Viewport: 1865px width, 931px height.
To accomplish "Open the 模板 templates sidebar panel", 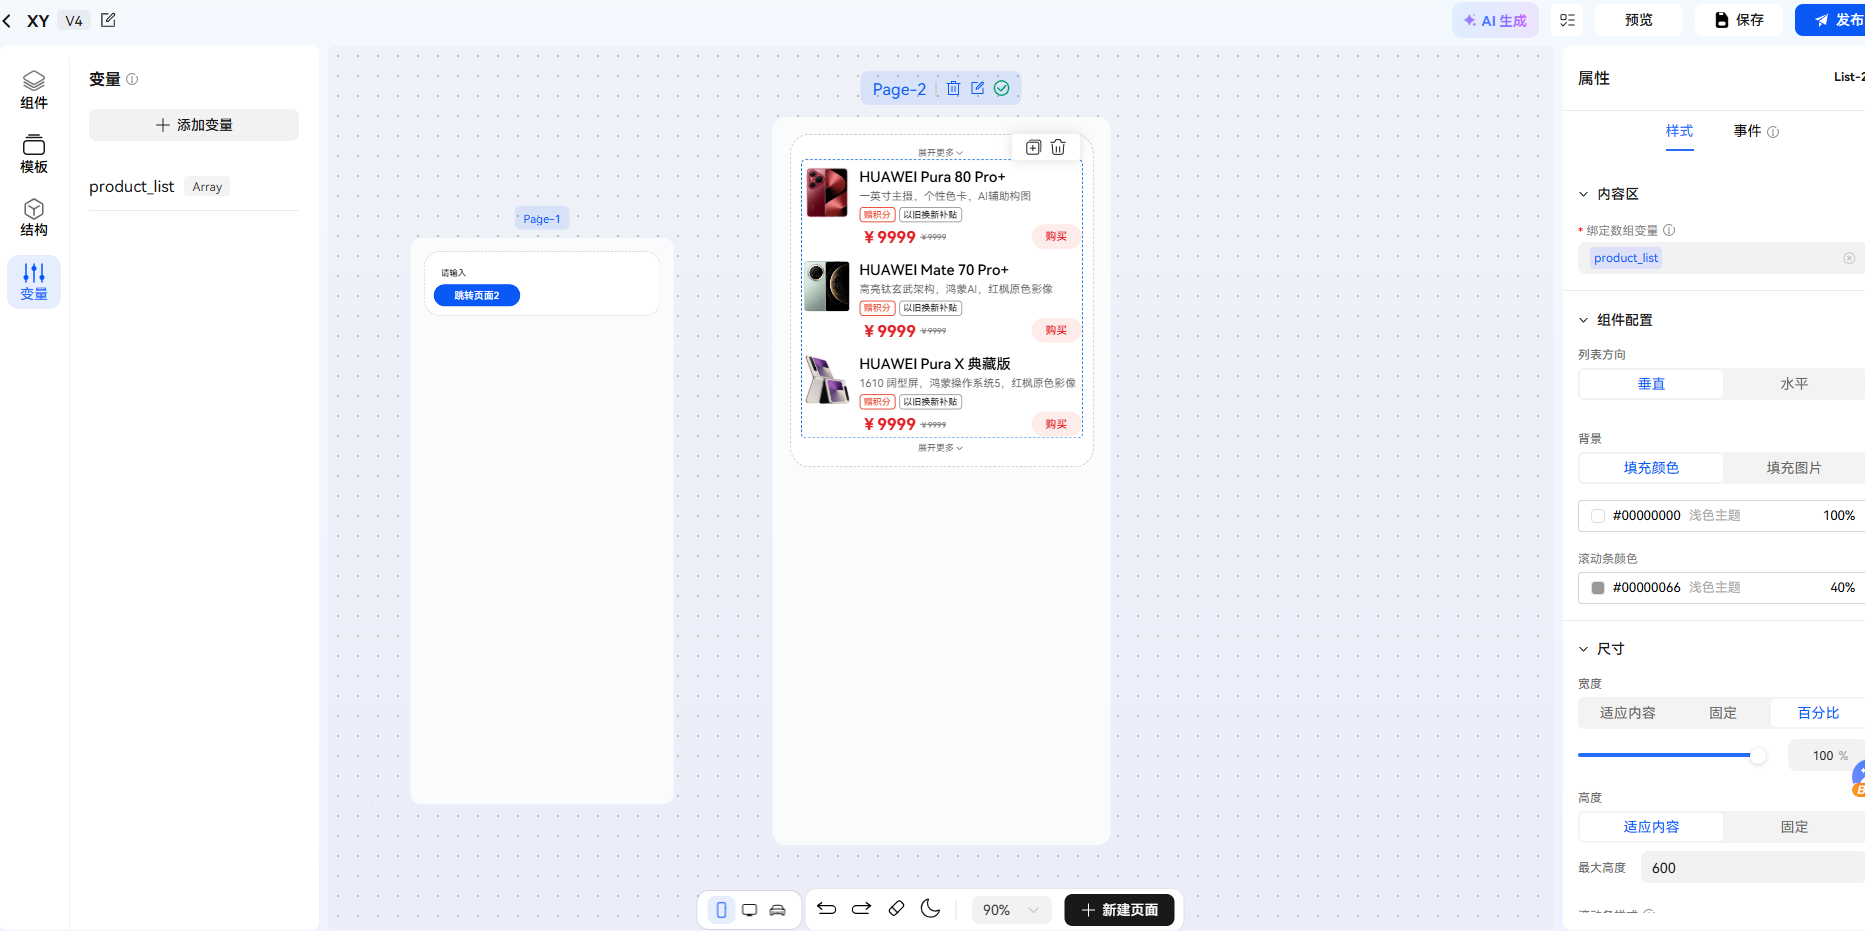I will (34, 154).
